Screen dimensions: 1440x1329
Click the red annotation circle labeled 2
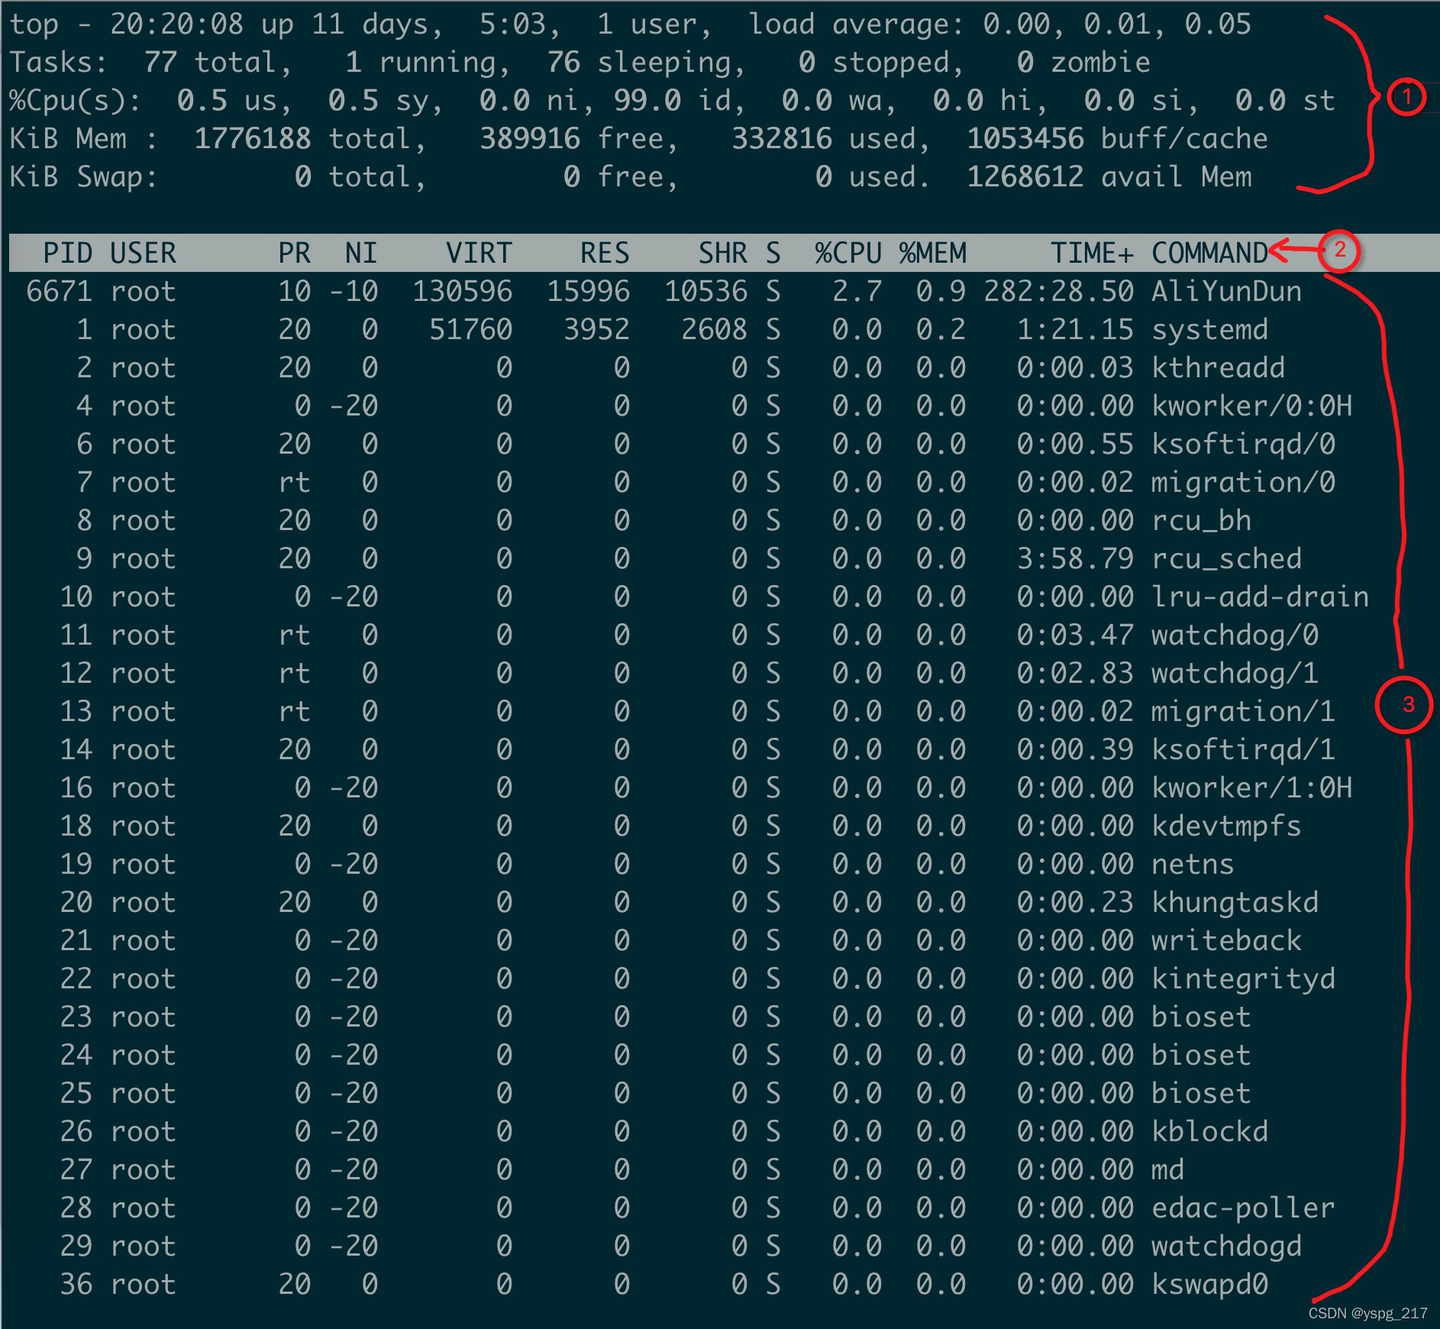[x=1339, y=250]
